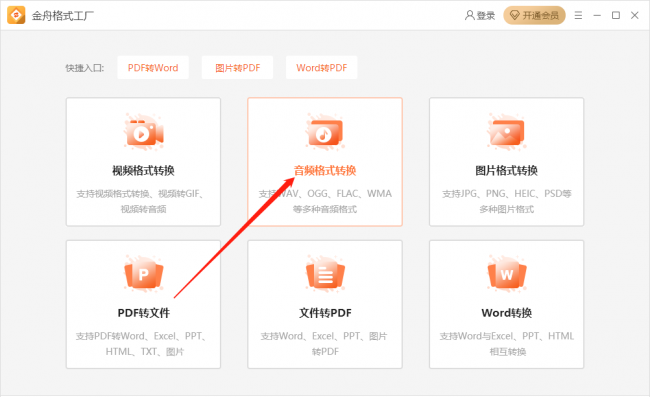Select the PDF转文件 title

(x=143, y=313)
